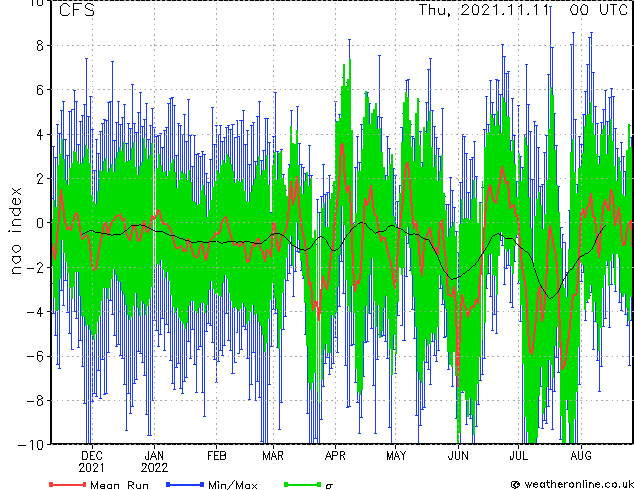
Task: Click the JUN month axis label
Action: pyautogui.click(x=458, y=456)
